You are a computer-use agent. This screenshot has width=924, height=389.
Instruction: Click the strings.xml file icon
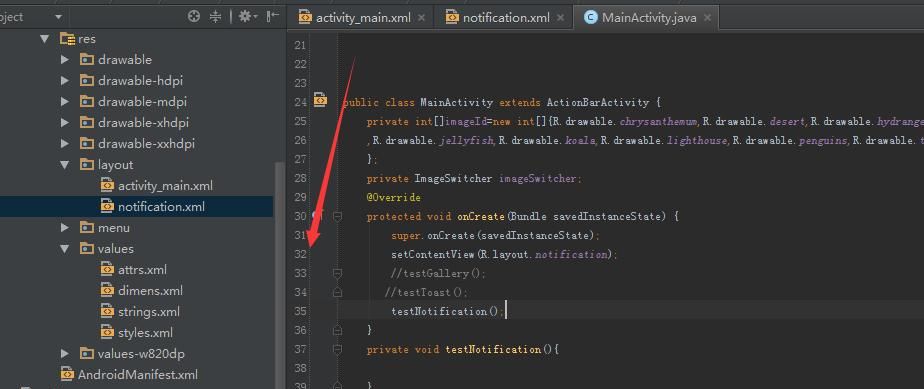[x=107, y=312]
